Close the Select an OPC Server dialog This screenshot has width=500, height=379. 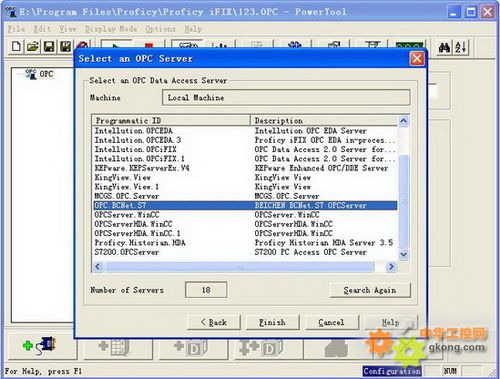(x=417, y=59)
